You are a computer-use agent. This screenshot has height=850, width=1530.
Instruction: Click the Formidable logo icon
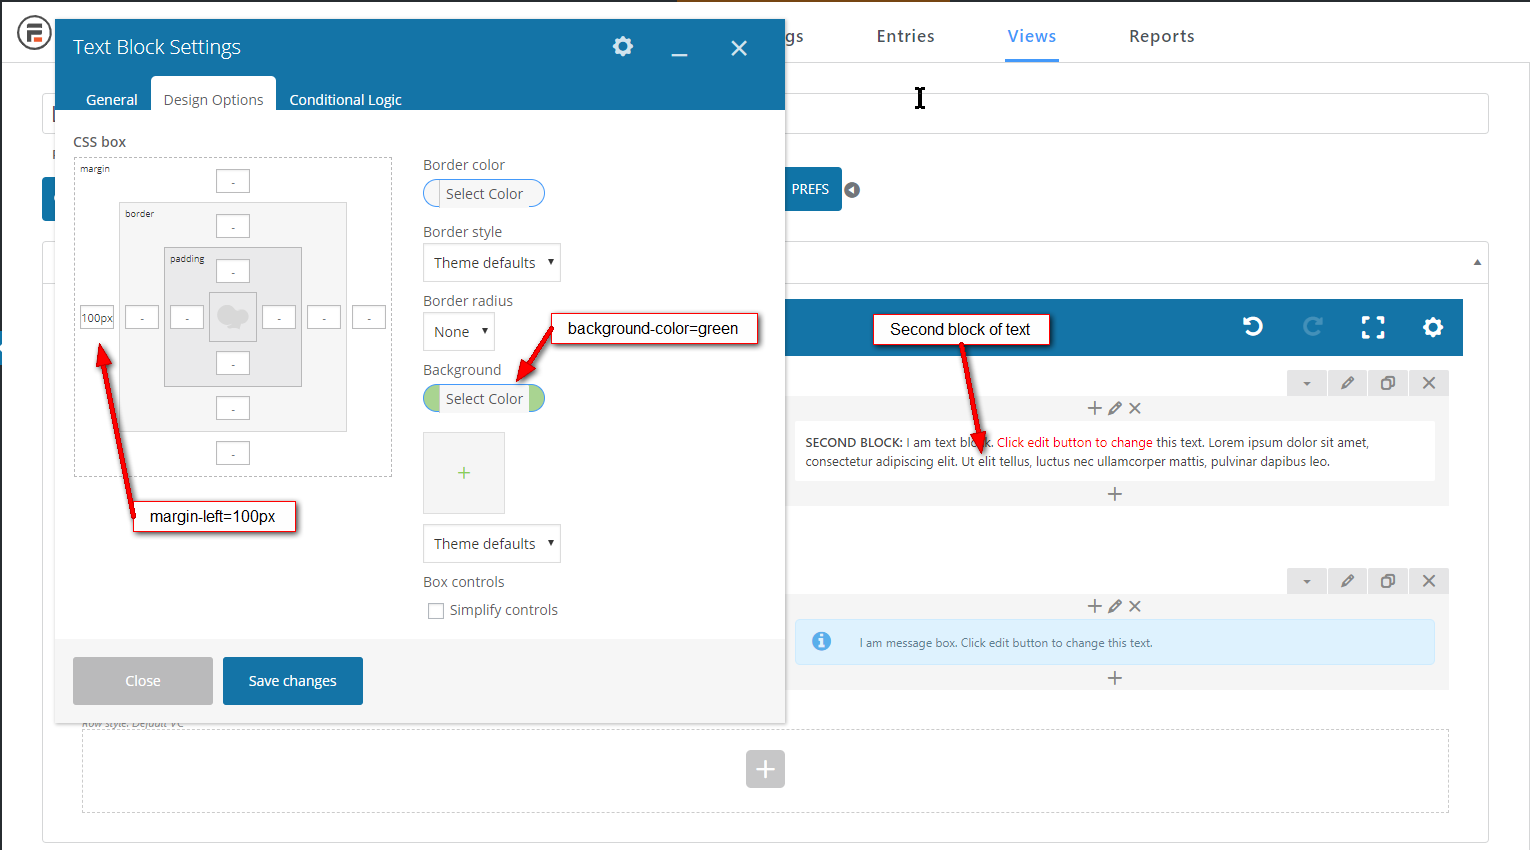click(34, 33)
